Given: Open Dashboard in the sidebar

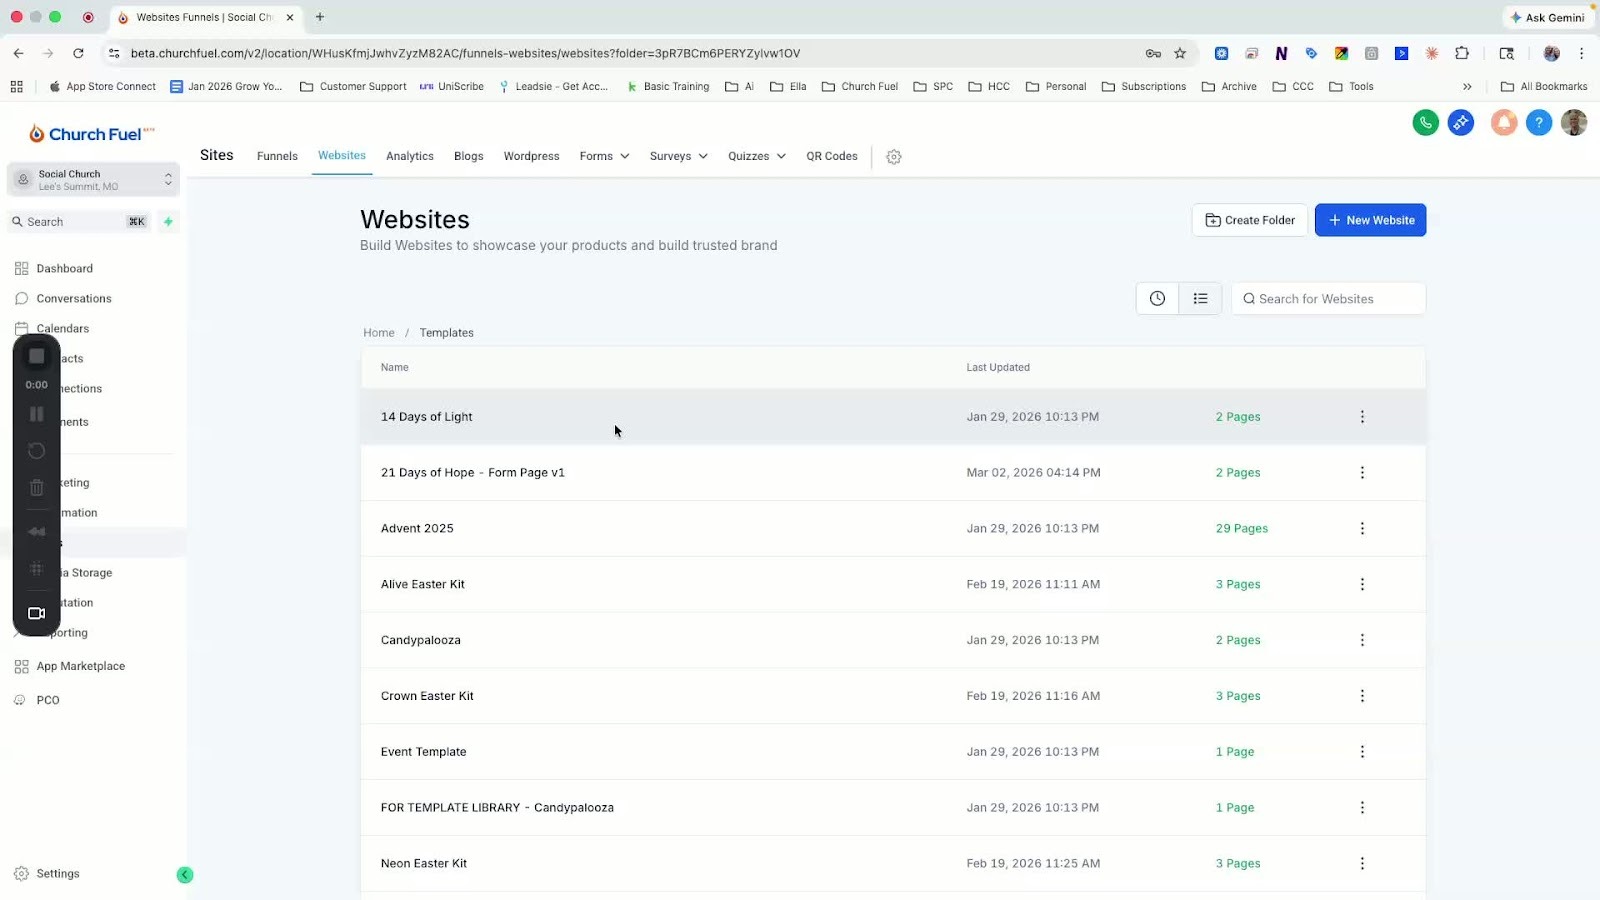Looking at the screenshot, I should pos(65,268).
